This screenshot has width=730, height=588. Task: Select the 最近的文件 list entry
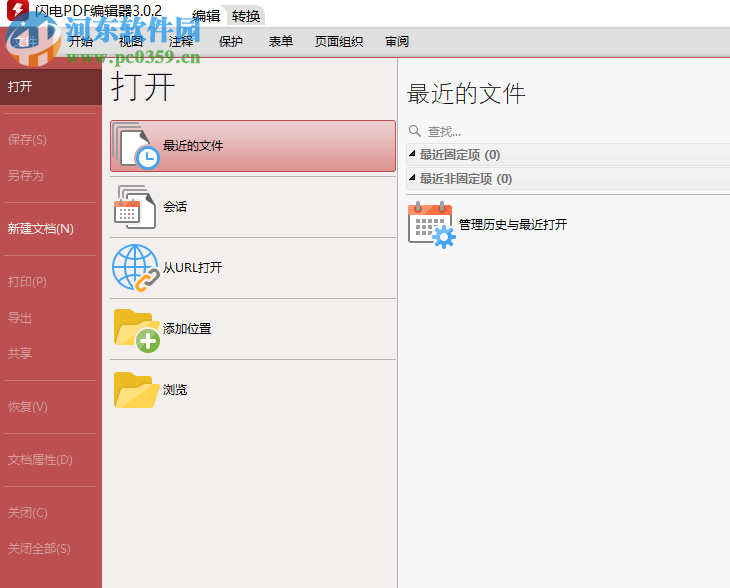pos(253,146)
